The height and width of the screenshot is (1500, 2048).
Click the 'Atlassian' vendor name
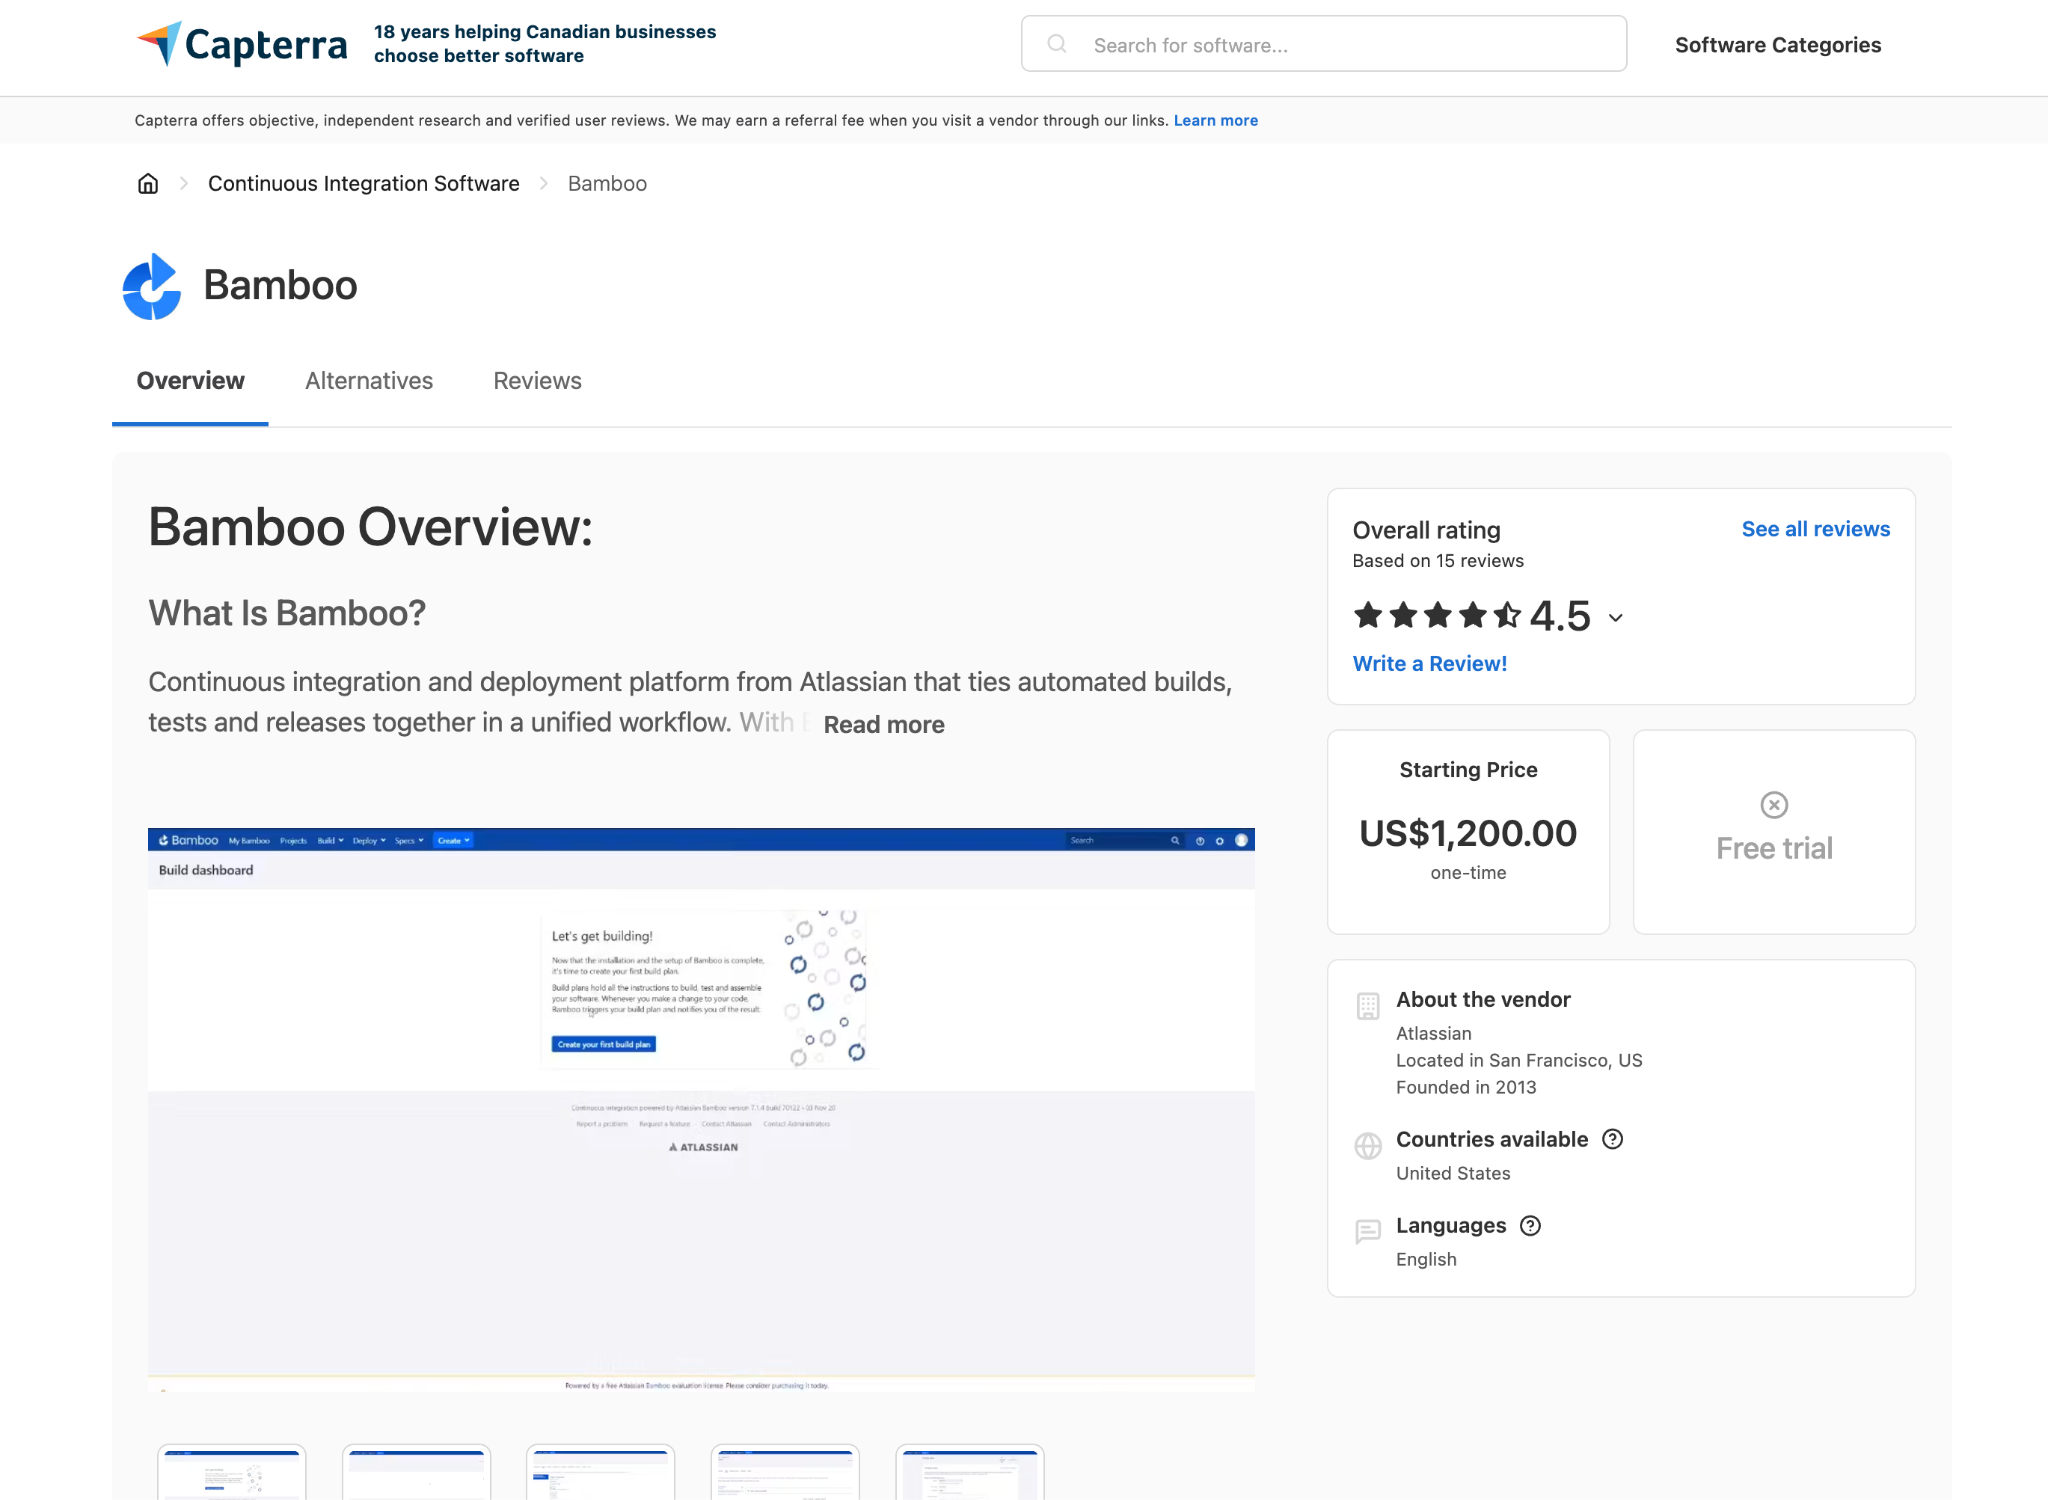point(1434,1033)
